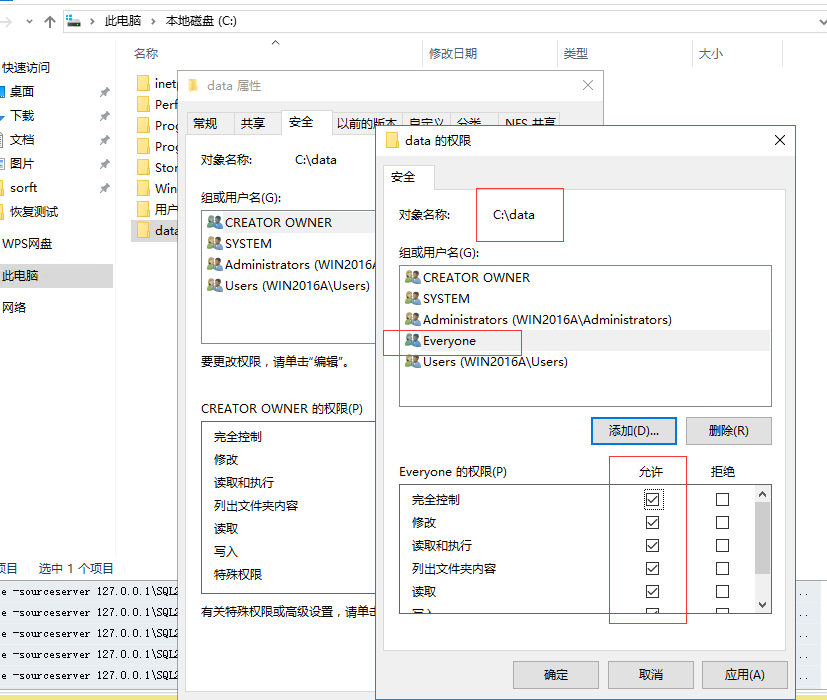Select the 用户 folder icon in file list

point(143,209)
